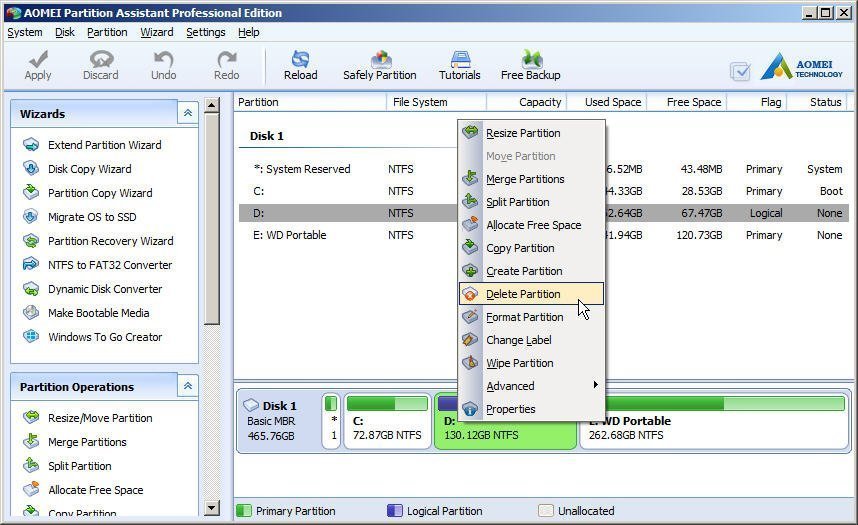
Task: Click the Reload toolbar icon
Action: (x=300, y=59)
